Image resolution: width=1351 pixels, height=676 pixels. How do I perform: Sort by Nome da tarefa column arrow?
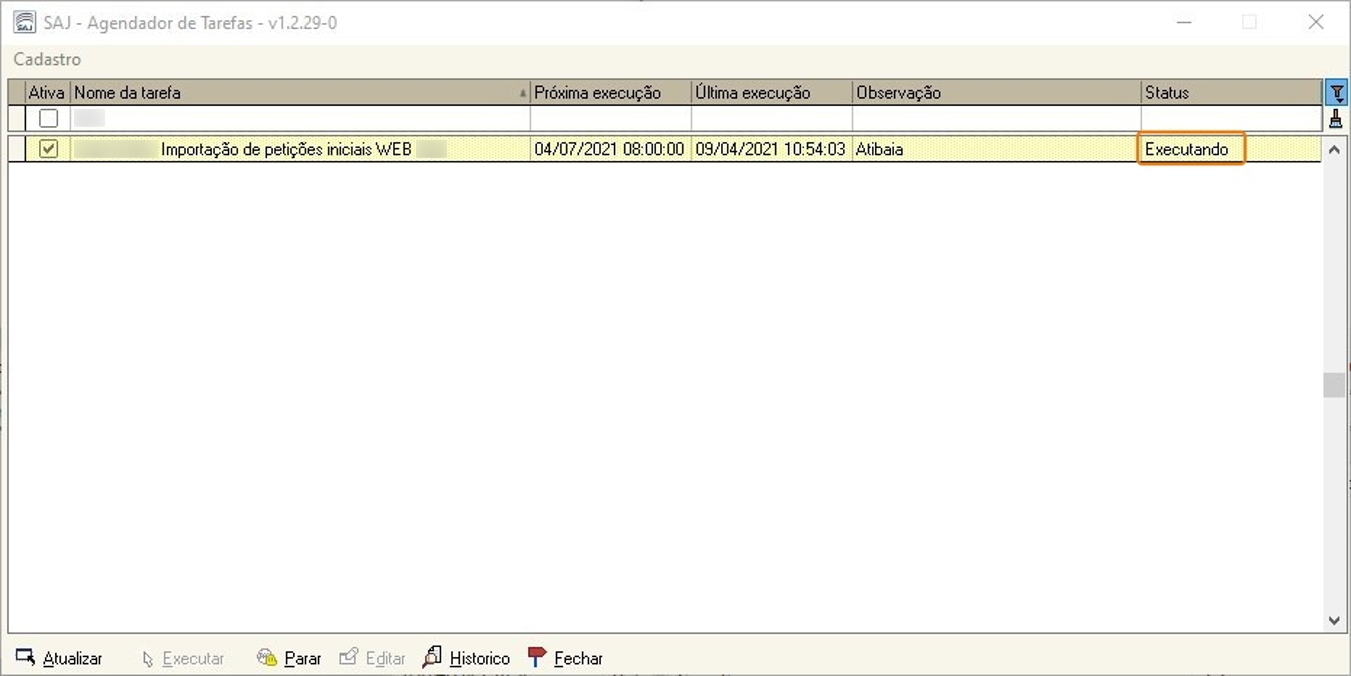pos(522,94)
